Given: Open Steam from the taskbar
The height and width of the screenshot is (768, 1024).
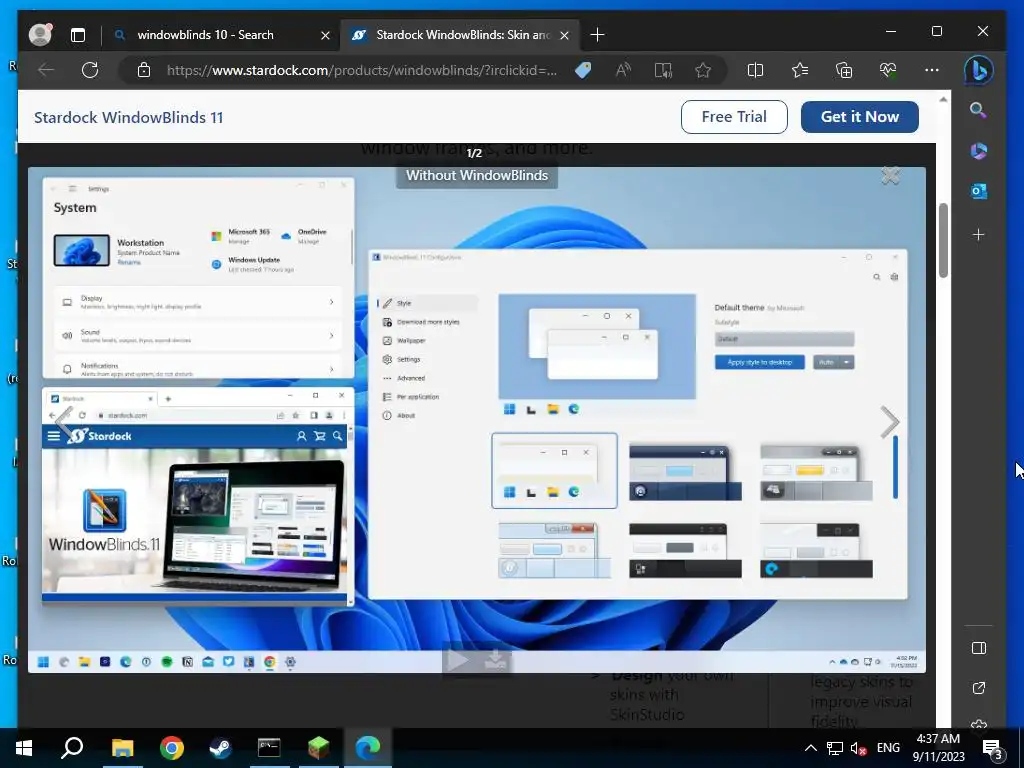Looking at the screenshot, I should coord(220,748).
